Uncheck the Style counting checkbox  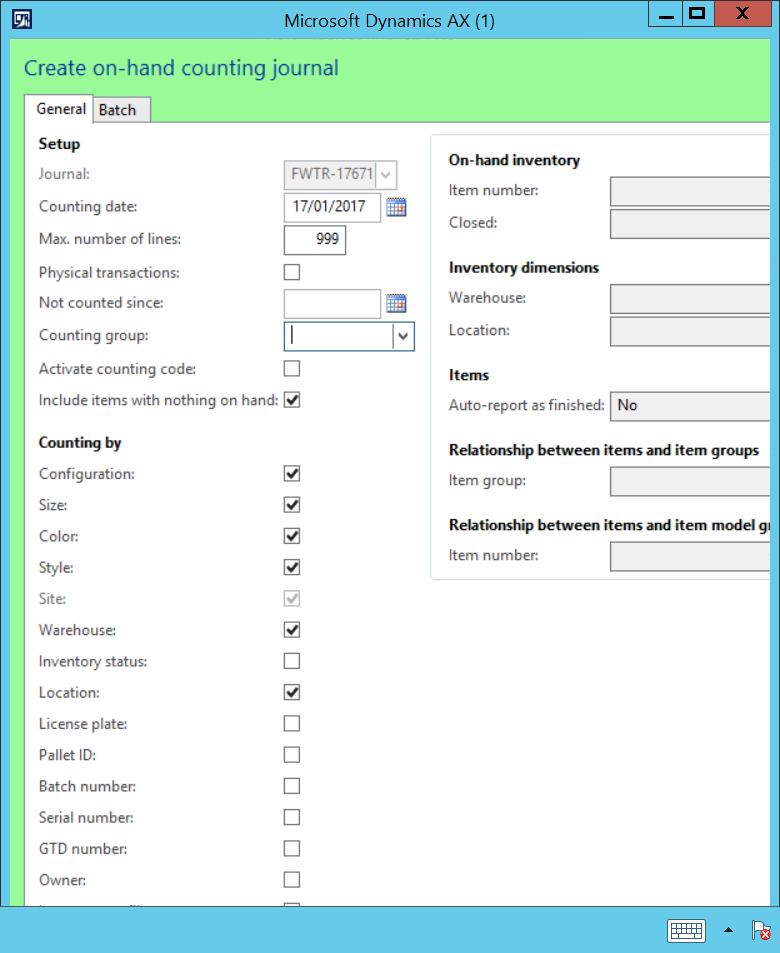tap(292, 567)
